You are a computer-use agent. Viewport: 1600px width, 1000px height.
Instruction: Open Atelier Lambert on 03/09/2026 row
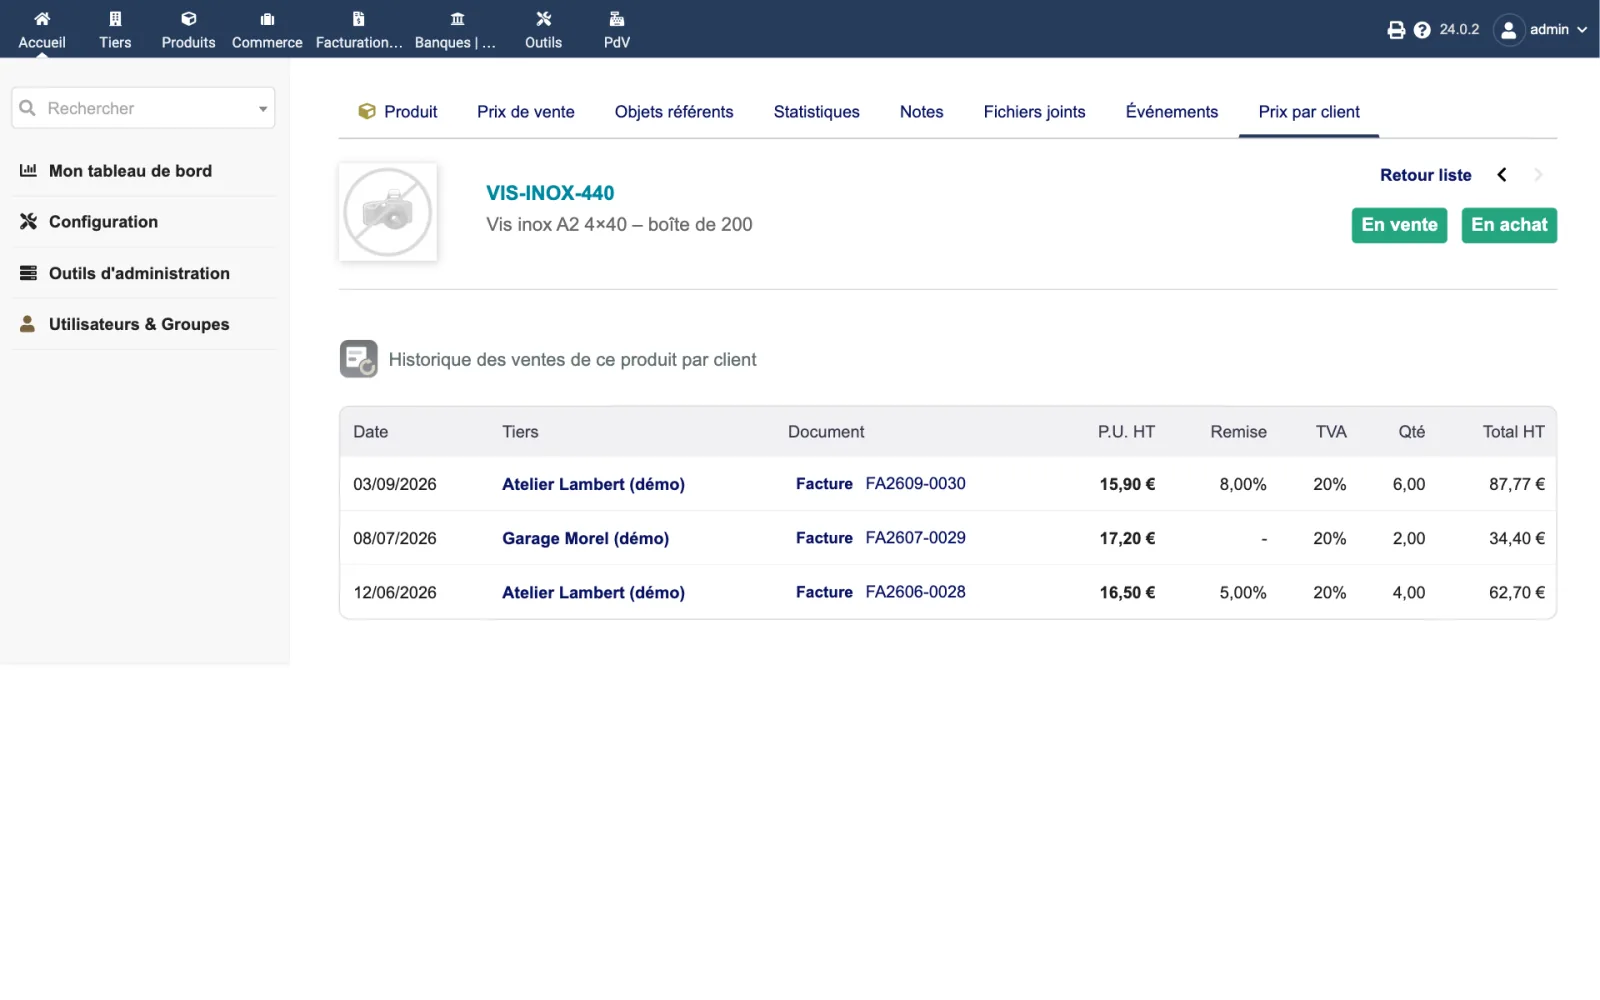point(593,484)
